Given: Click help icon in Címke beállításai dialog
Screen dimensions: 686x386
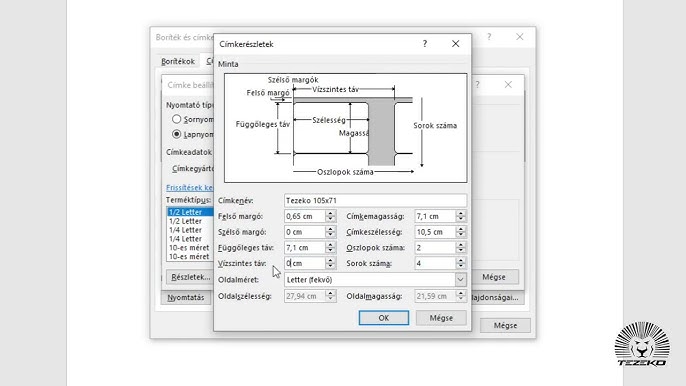Looking at the screenshot, I should point(477,84).
